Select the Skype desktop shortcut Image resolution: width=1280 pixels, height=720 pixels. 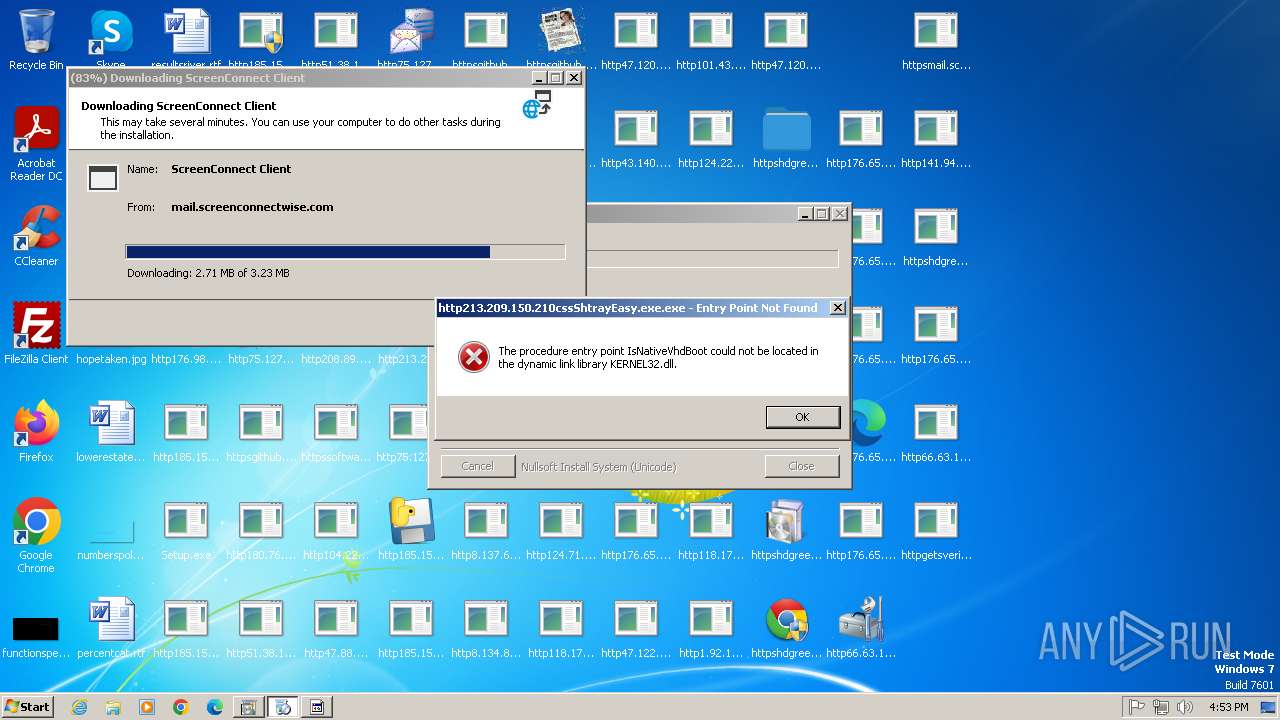pyautogui.click(x=111, y=40)
